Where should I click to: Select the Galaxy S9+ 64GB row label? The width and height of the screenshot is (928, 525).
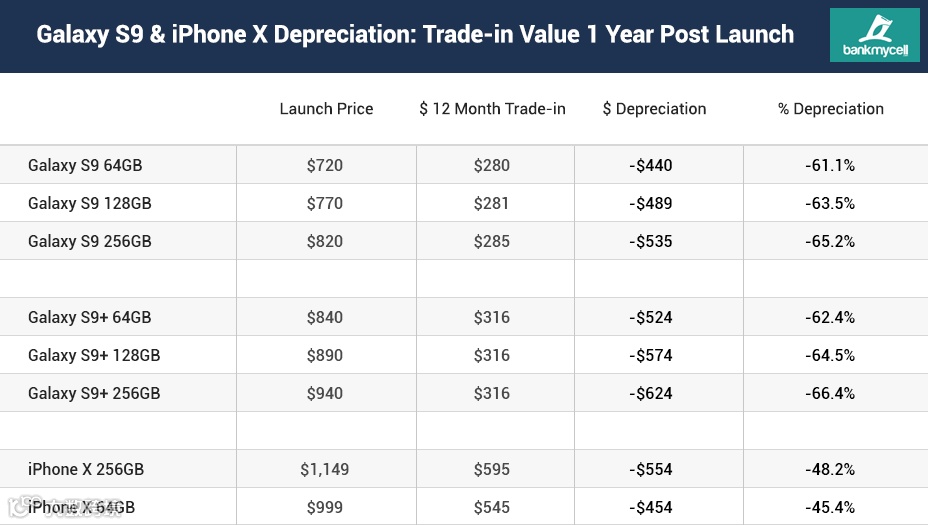click(89, 317)
